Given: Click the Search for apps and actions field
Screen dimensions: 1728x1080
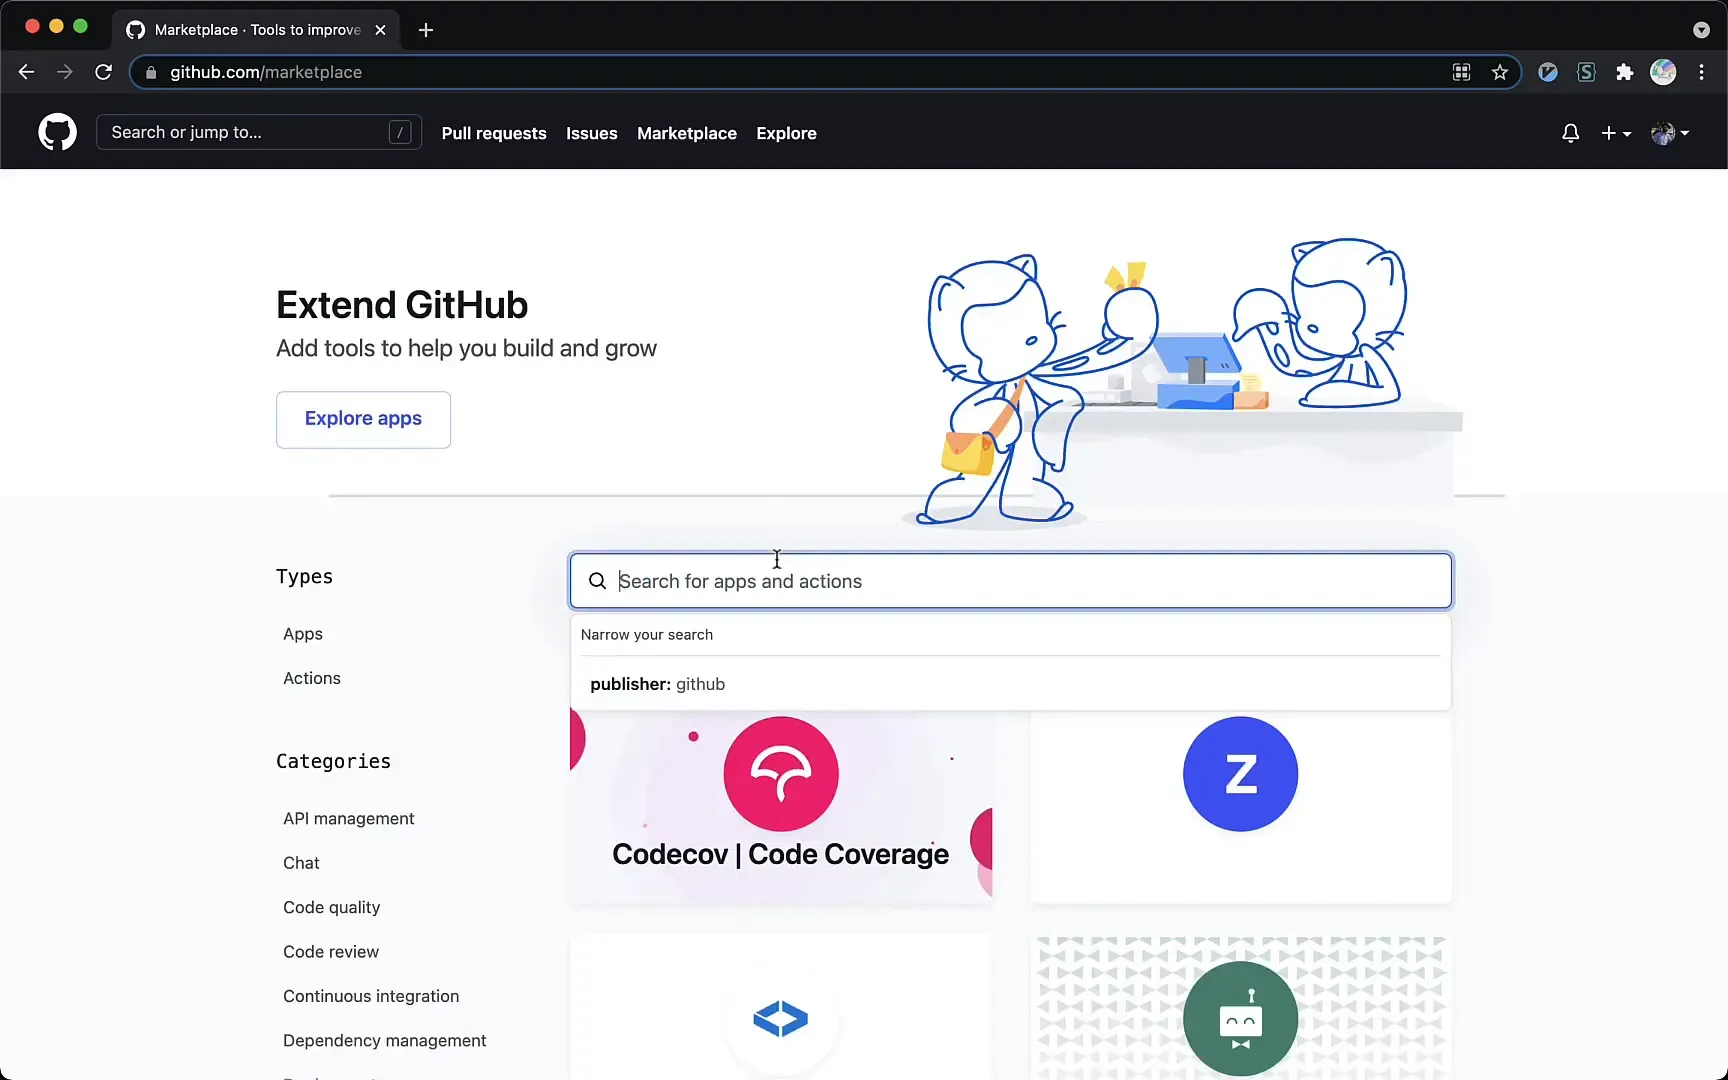Looking at the screenshot, I should [1011, 581].
